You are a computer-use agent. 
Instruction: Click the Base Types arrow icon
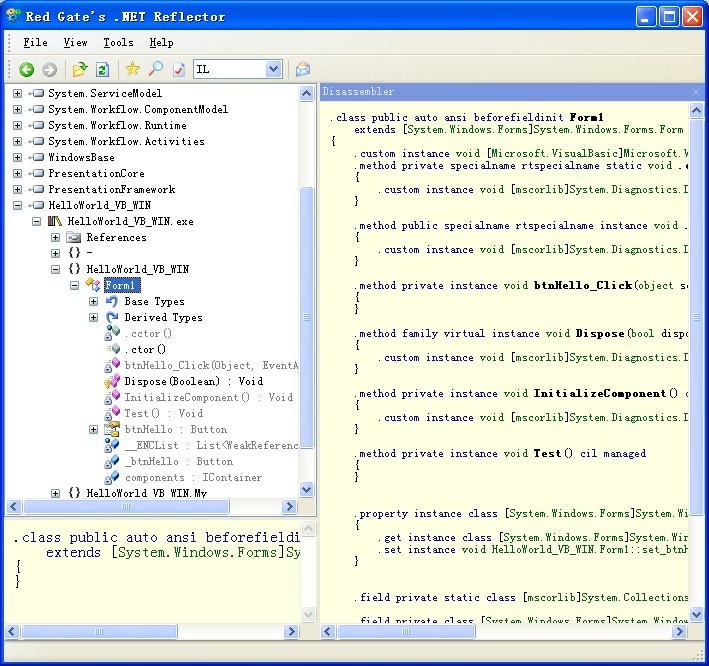pyautogui.click(x=112, y=301)
